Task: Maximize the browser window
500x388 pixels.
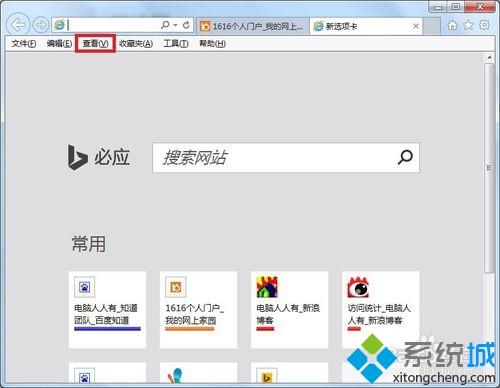Action: coord(456,7)
